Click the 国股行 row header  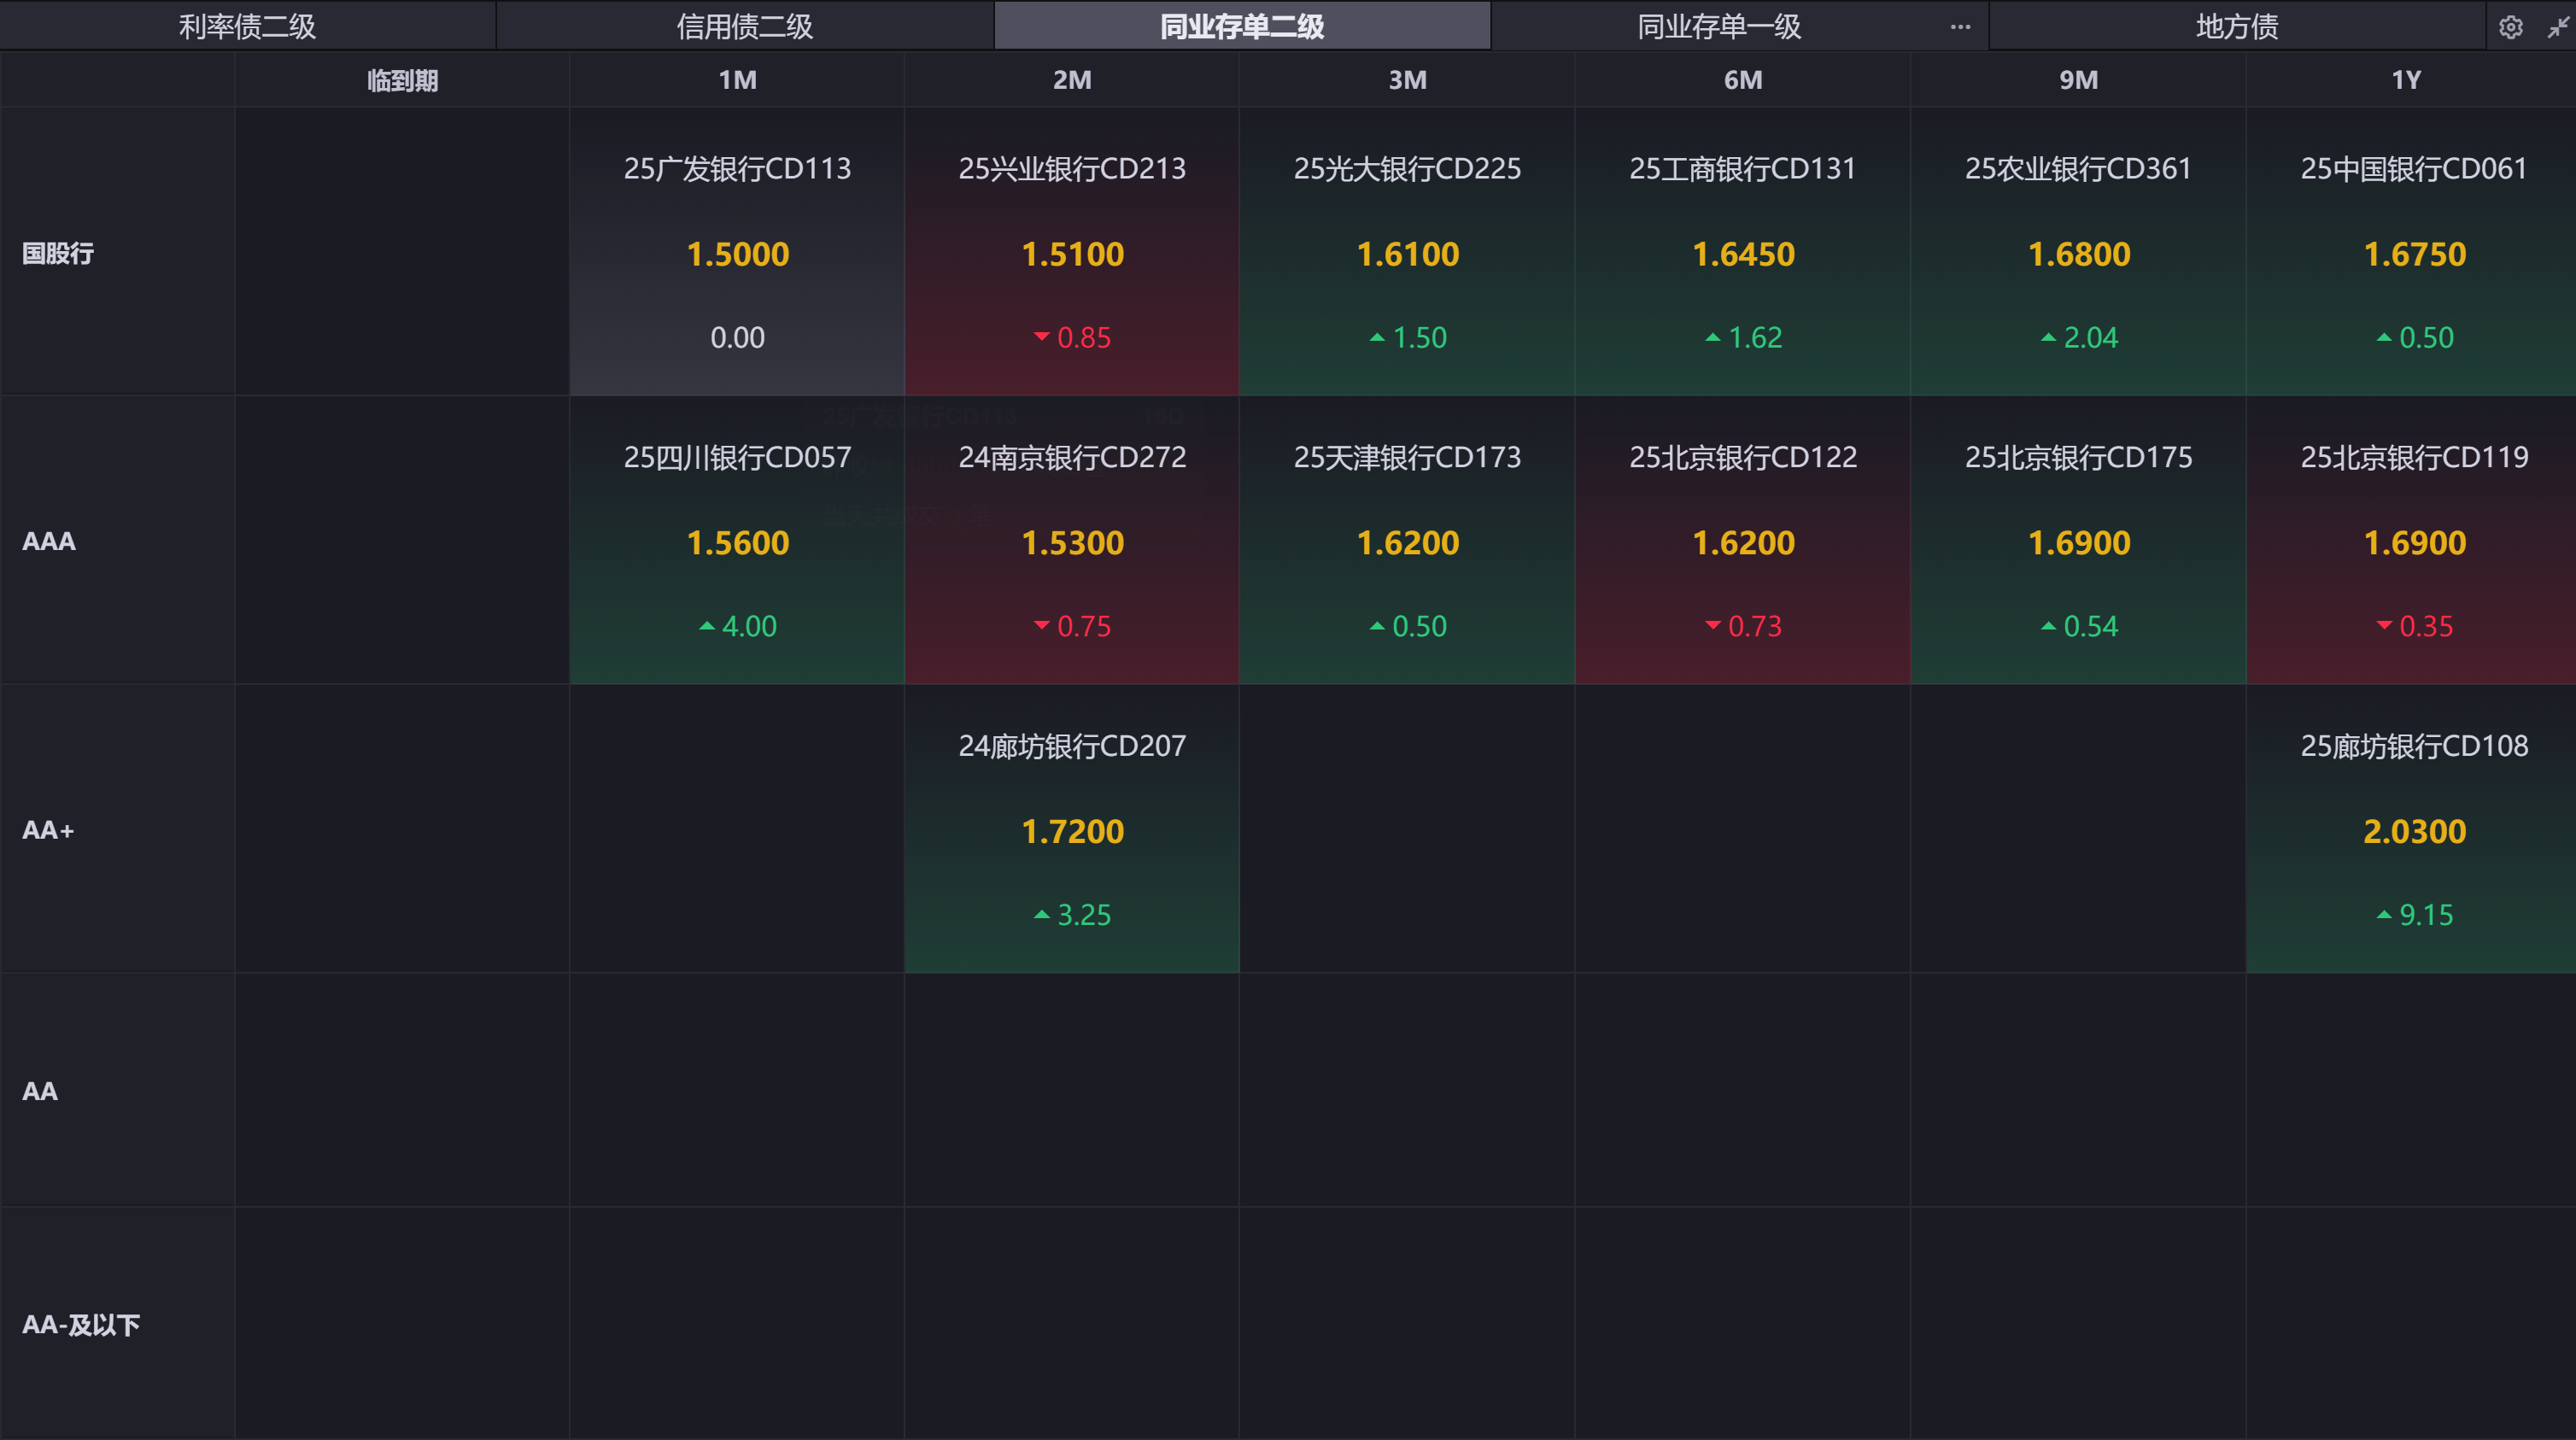(x=58, y=254)
